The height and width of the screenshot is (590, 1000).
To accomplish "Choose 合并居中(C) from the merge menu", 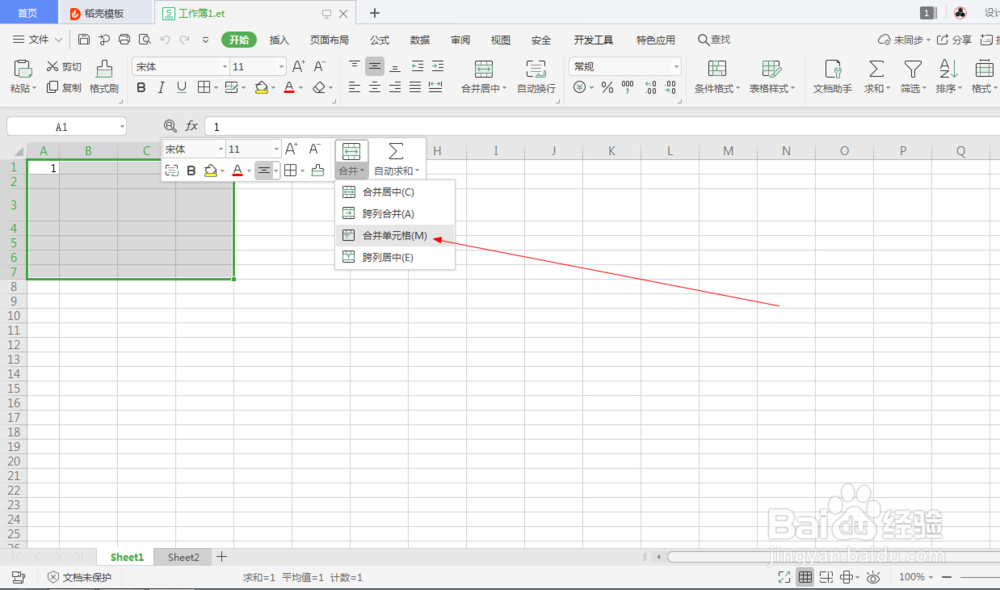I will coord(395,192).
